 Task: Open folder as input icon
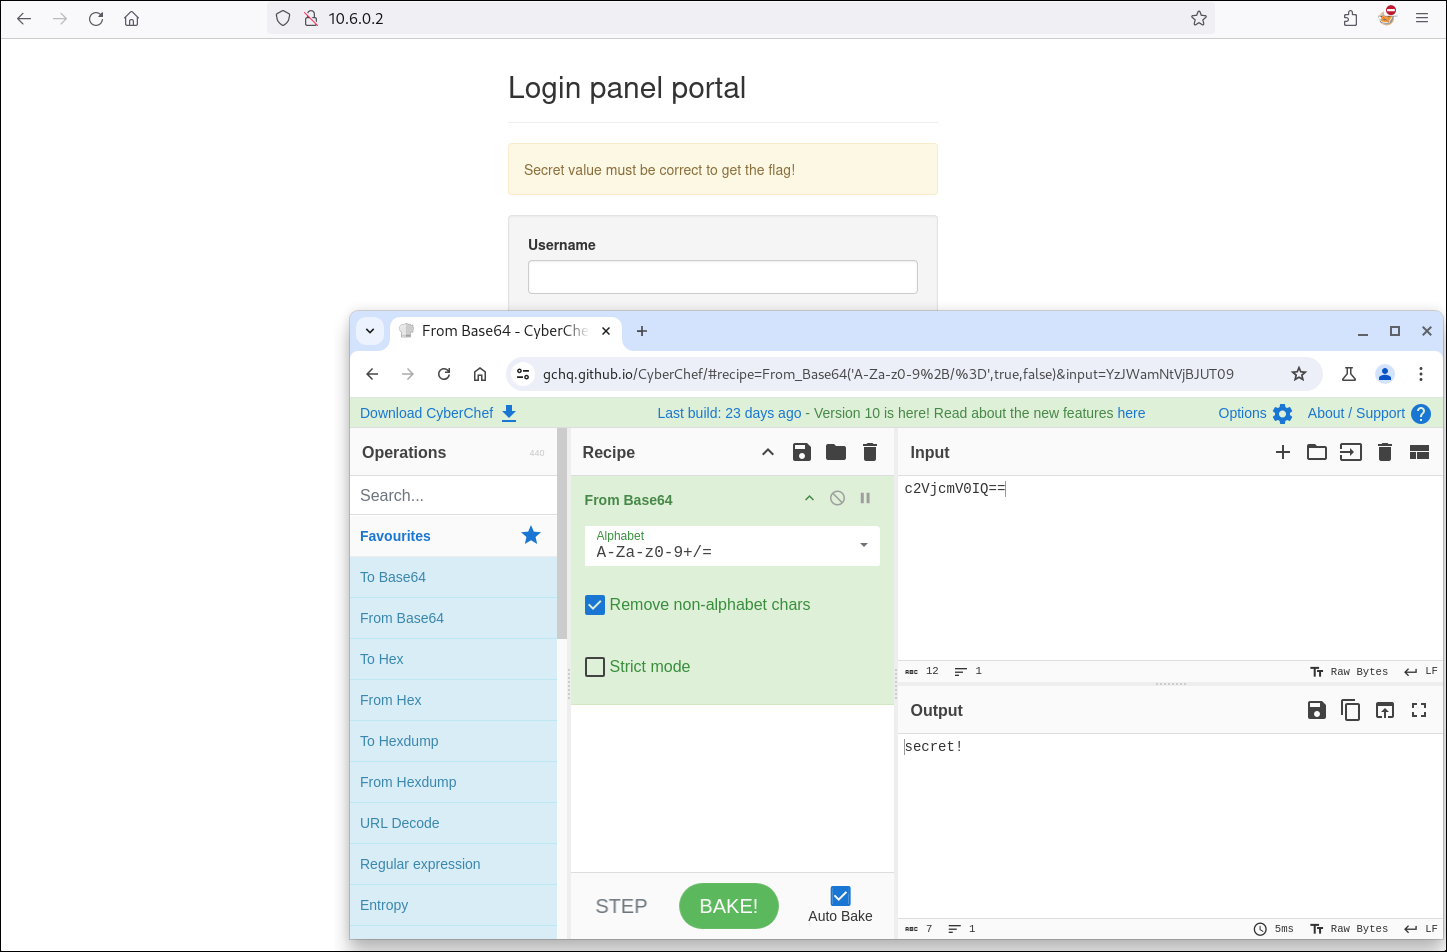tap(1317, 452)
